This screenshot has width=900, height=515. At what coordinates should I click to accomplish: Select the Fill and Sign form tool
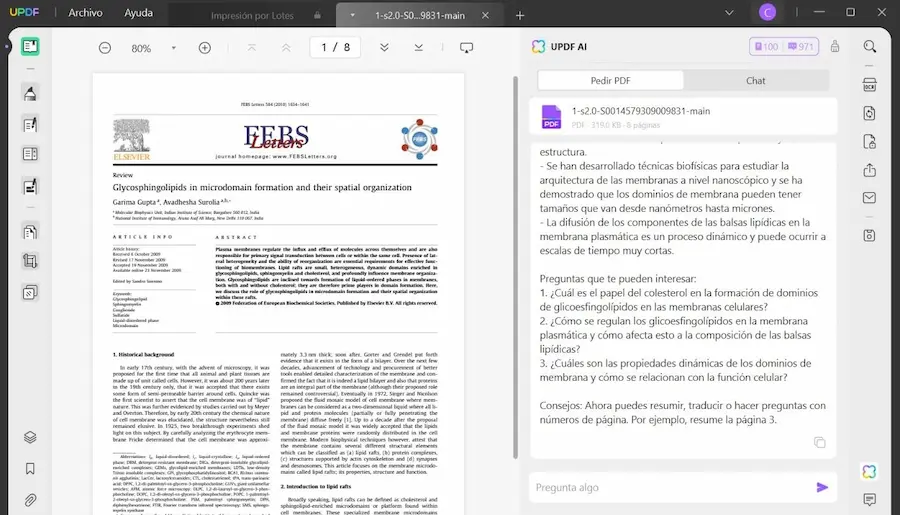pos(30,187)
